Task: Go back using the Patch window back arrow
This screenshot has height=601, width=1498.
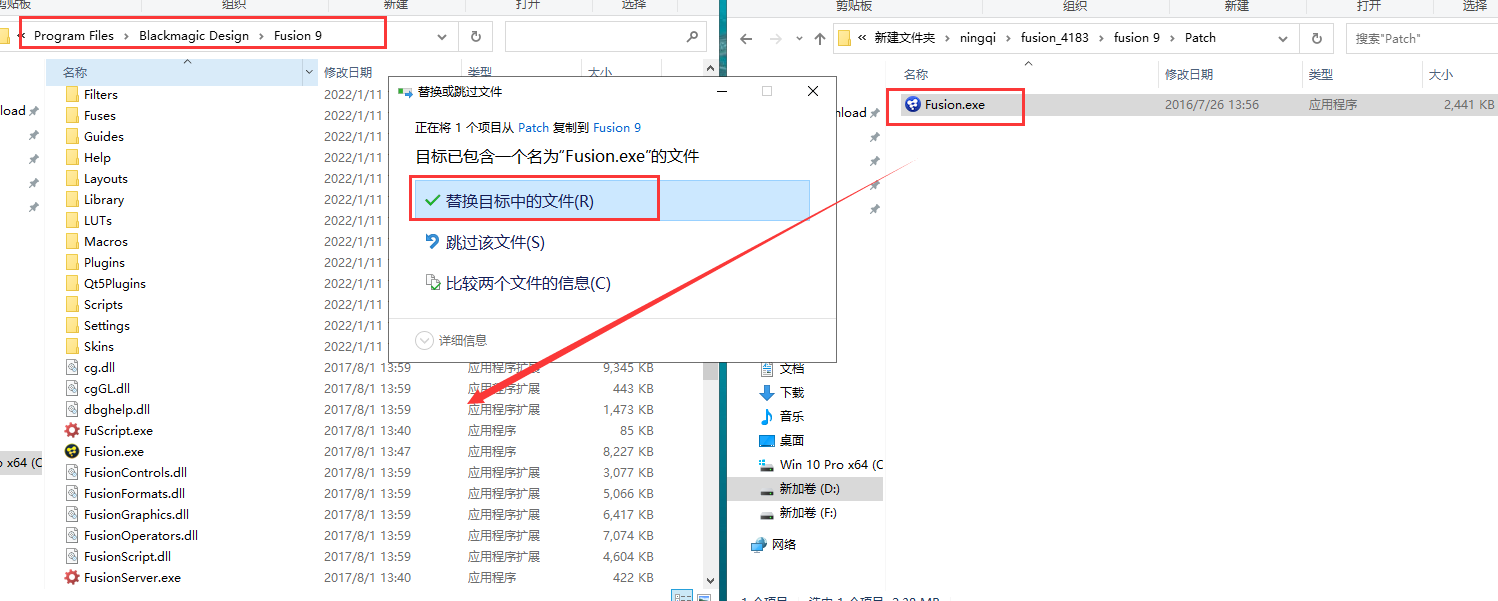Action: click(745, 39)
